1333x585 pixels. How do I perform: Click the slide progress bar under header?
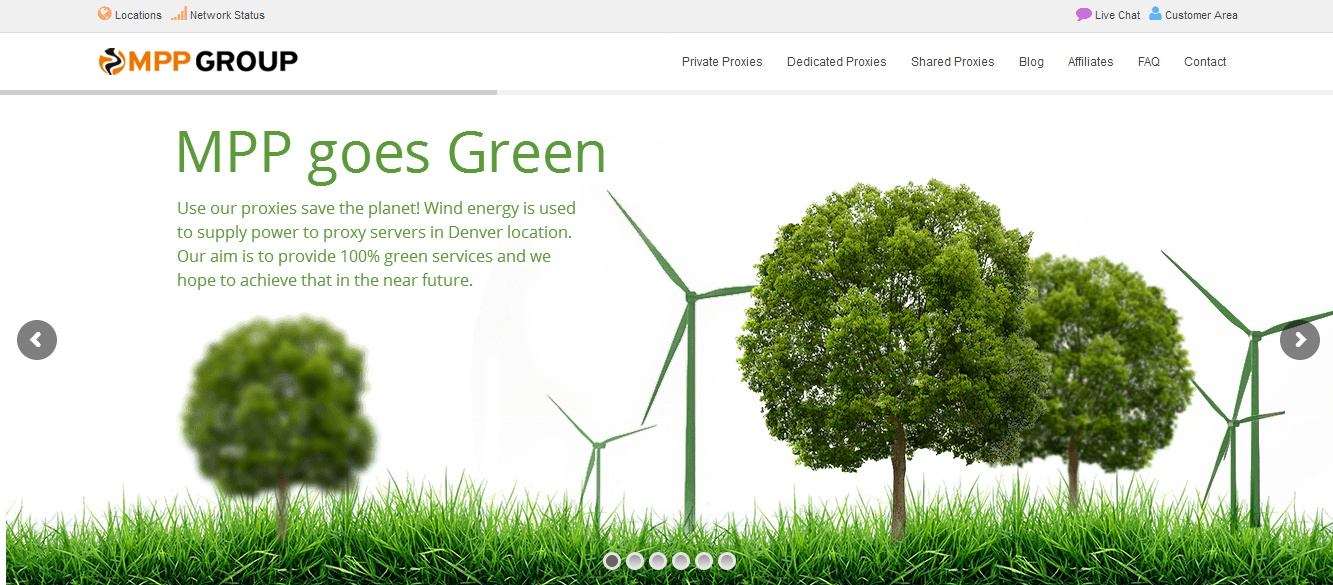click(x=666, y=92)
